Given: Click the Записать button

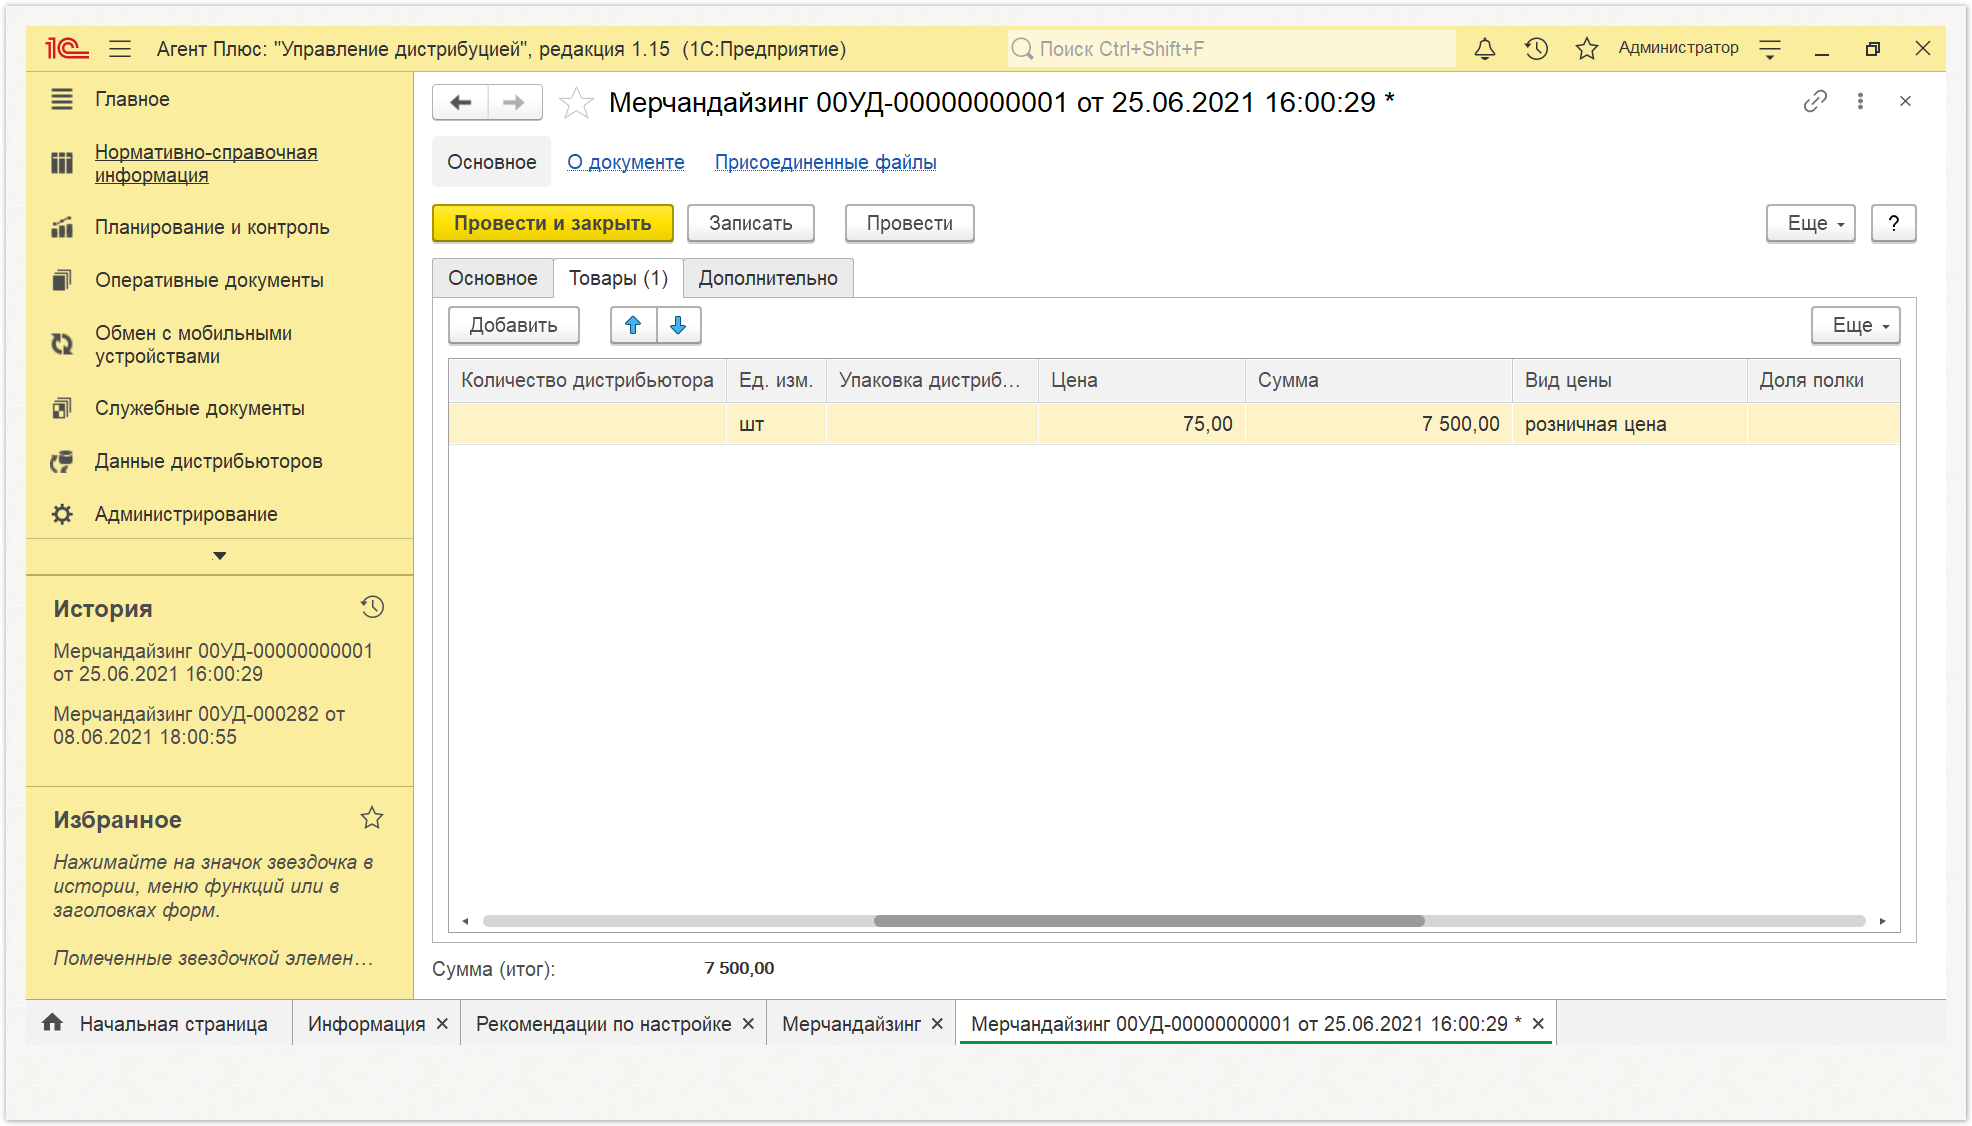Looking at the screenshot, I should pos(751,223).
